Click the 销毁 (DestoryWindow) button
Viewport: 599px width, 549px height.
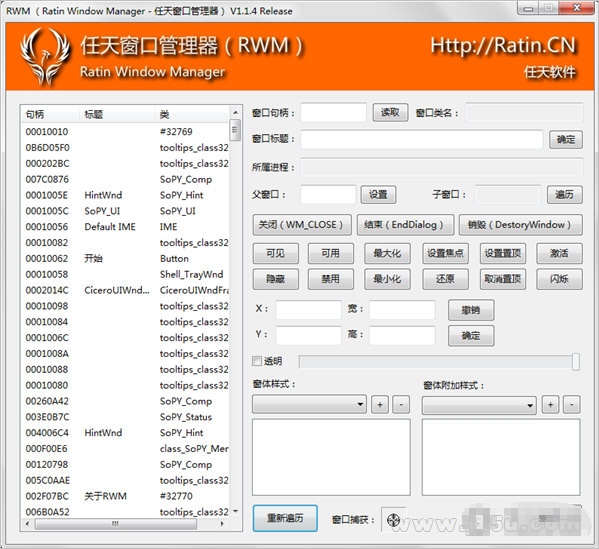click(x=521, y=225)
